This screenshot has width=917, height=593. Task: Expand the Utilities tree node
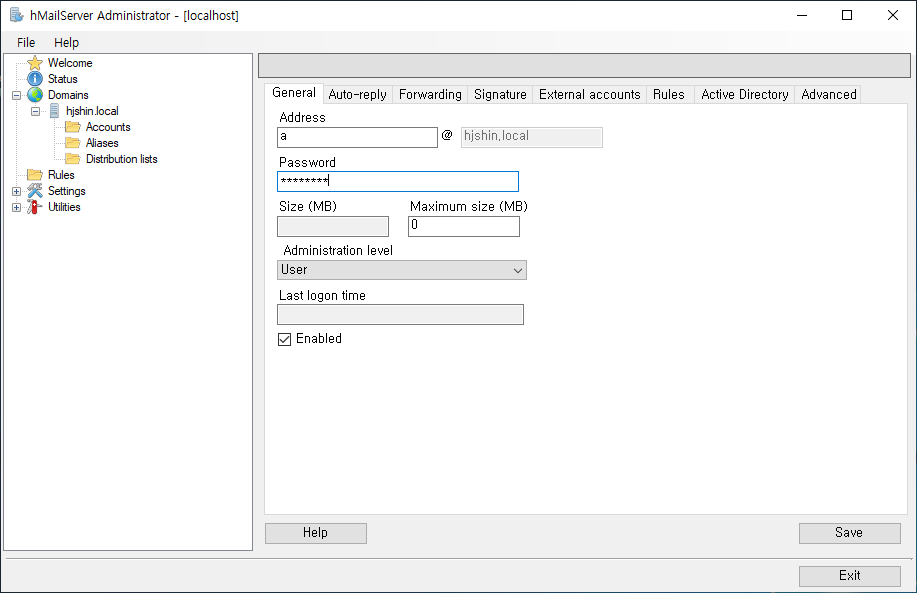coord(16,207)
